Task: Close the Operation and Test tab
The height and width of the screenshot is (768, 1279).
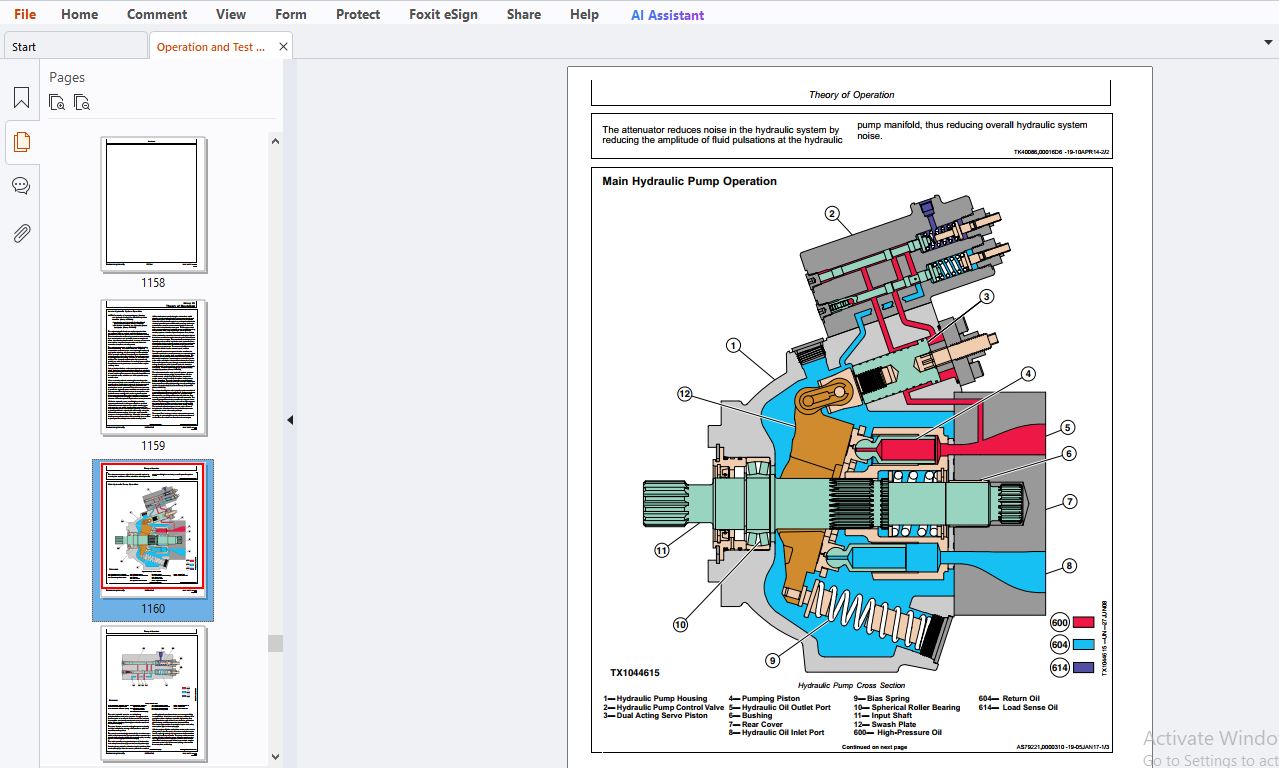Action: pyautogui.click(x=283, y=47)
